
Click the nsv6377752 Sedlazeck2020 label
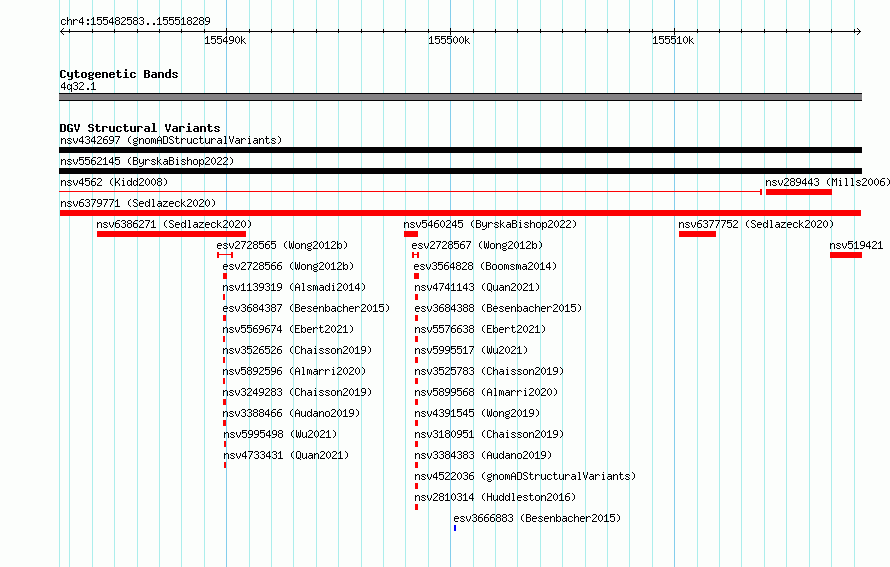point(756,224)
